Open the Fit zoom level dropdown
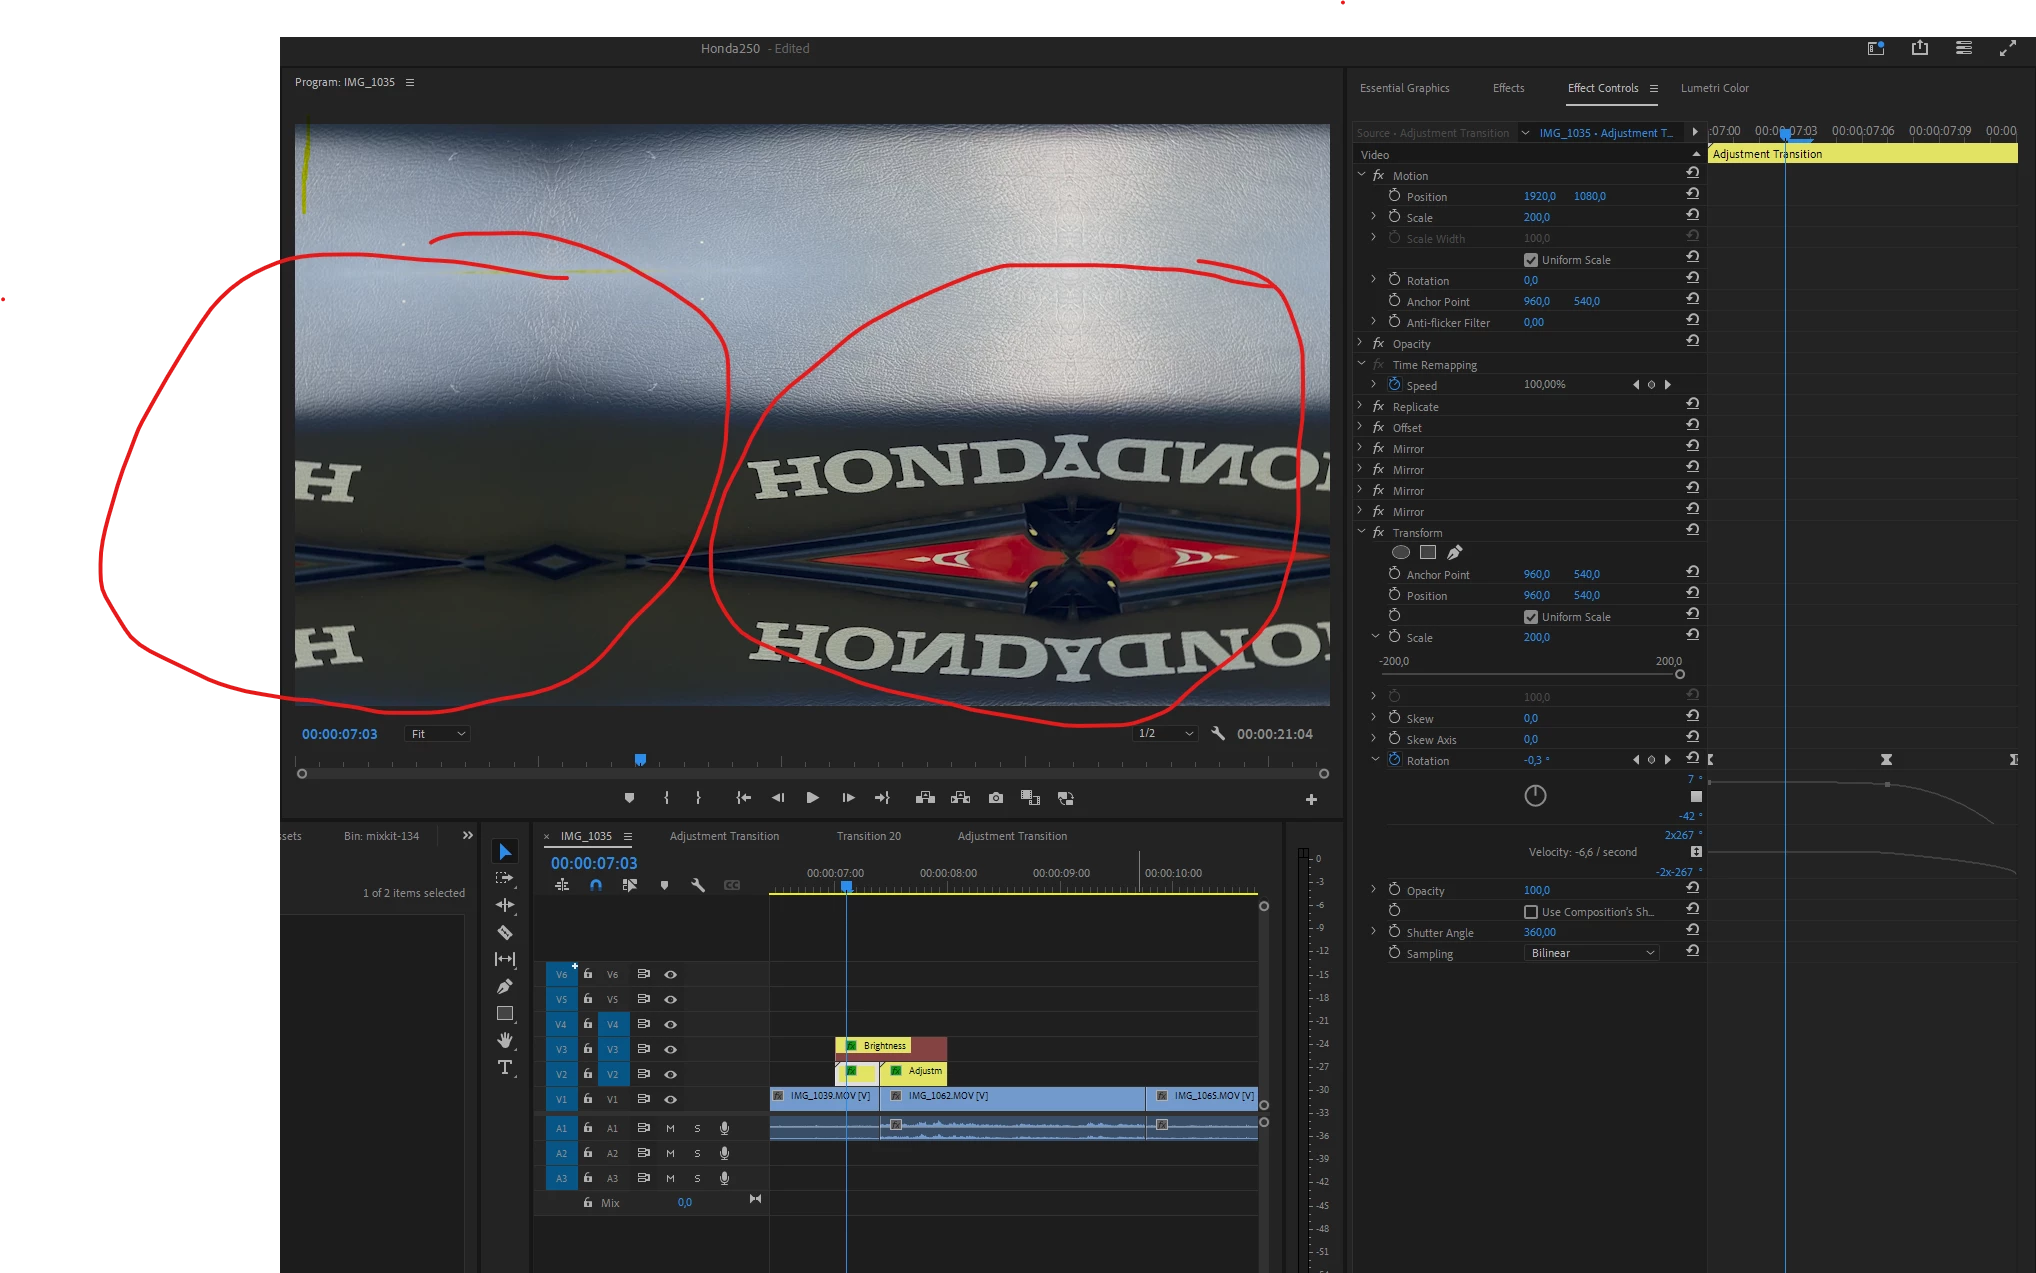 point(438,734)
